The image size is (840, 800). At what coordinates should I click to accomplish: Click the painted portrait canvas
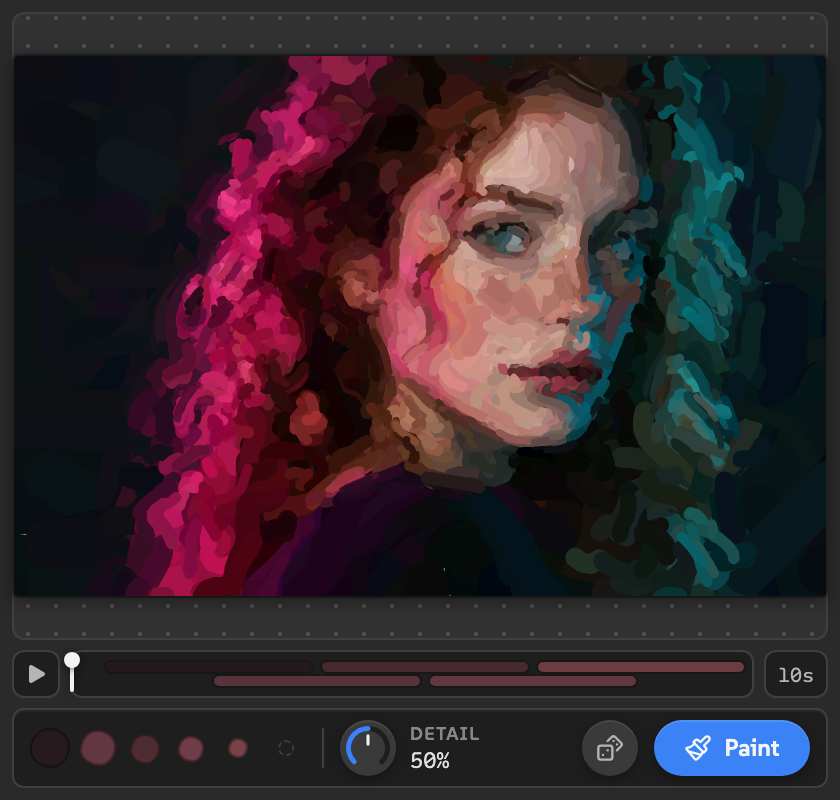point(420,326)
